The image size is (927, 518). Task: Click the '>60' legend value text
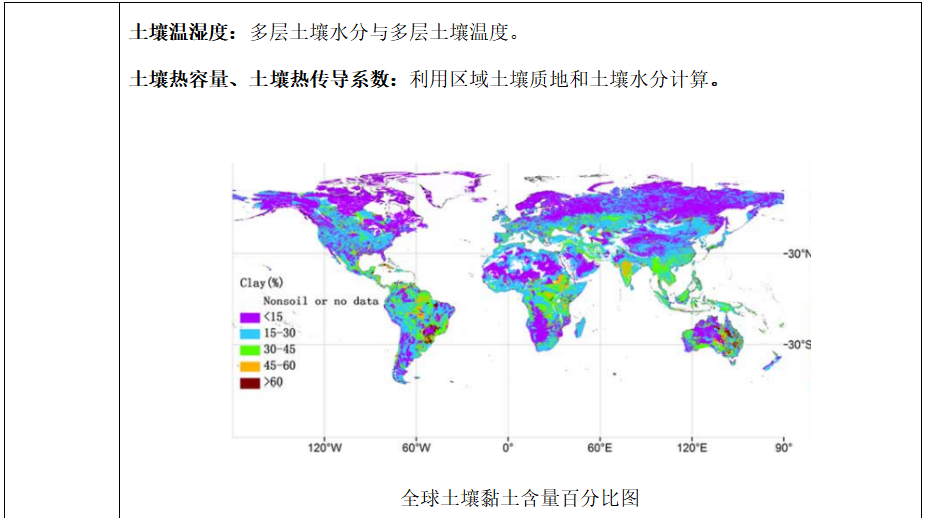[273, 383]
